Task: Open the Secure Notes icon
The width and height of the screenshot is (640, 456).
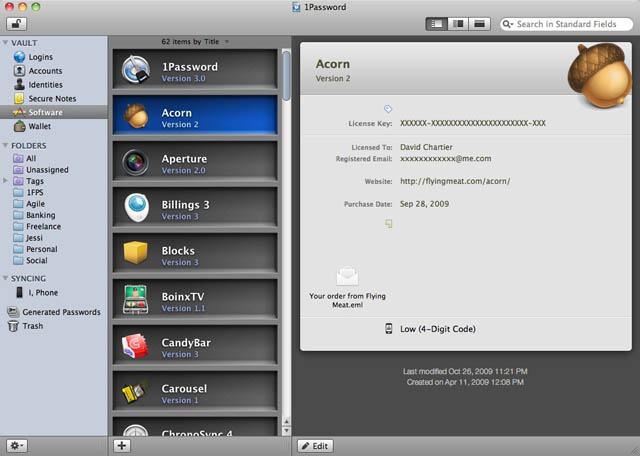Action: coord(19,98)
